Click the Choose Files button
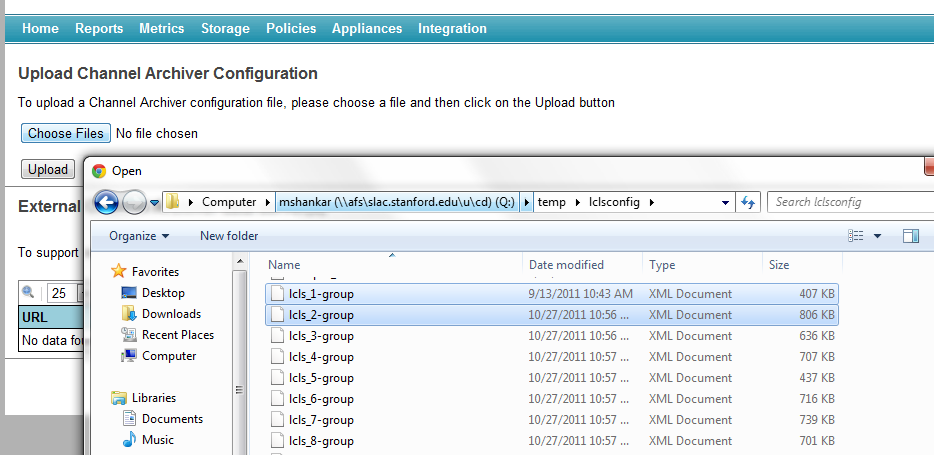The height and width of the screenshot is (455, 934). tap(65, 134)
